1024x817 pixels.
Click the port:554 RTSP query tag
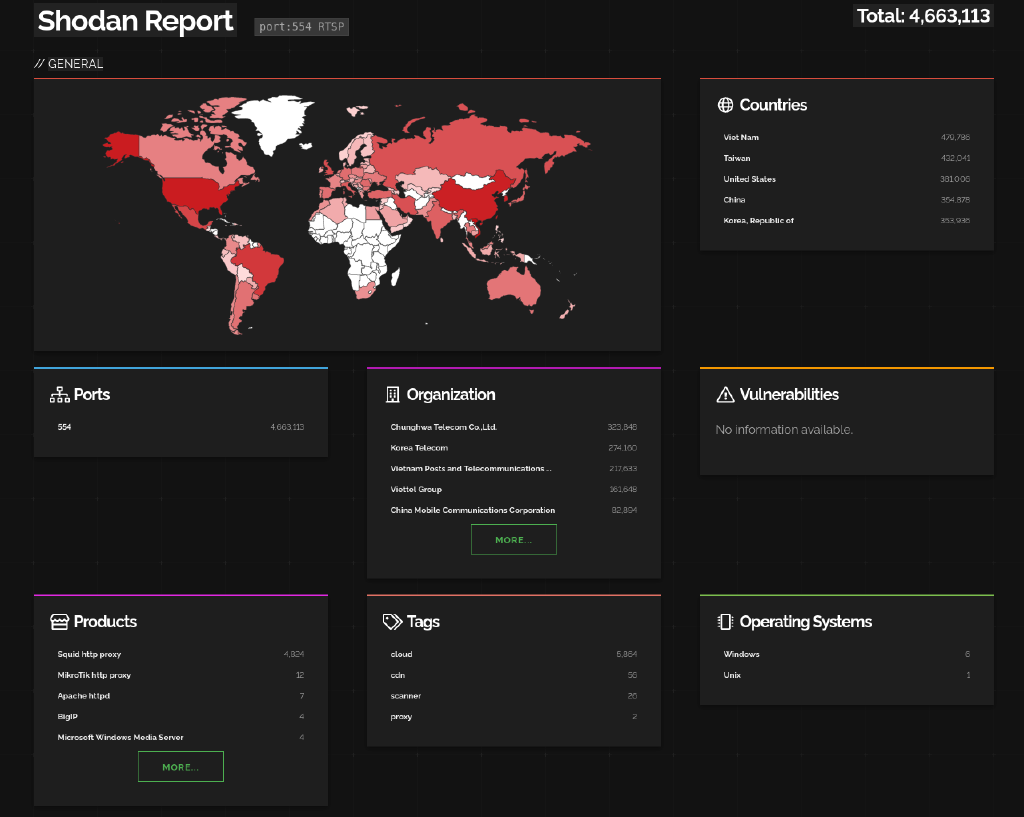coord(301,27)
